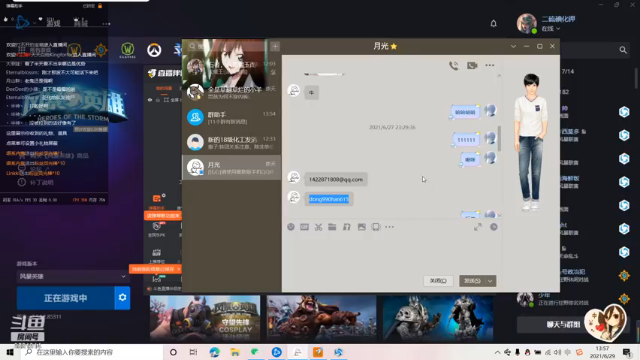Open the send-file folder icon

pyautogui.click(x=332, y=227)
